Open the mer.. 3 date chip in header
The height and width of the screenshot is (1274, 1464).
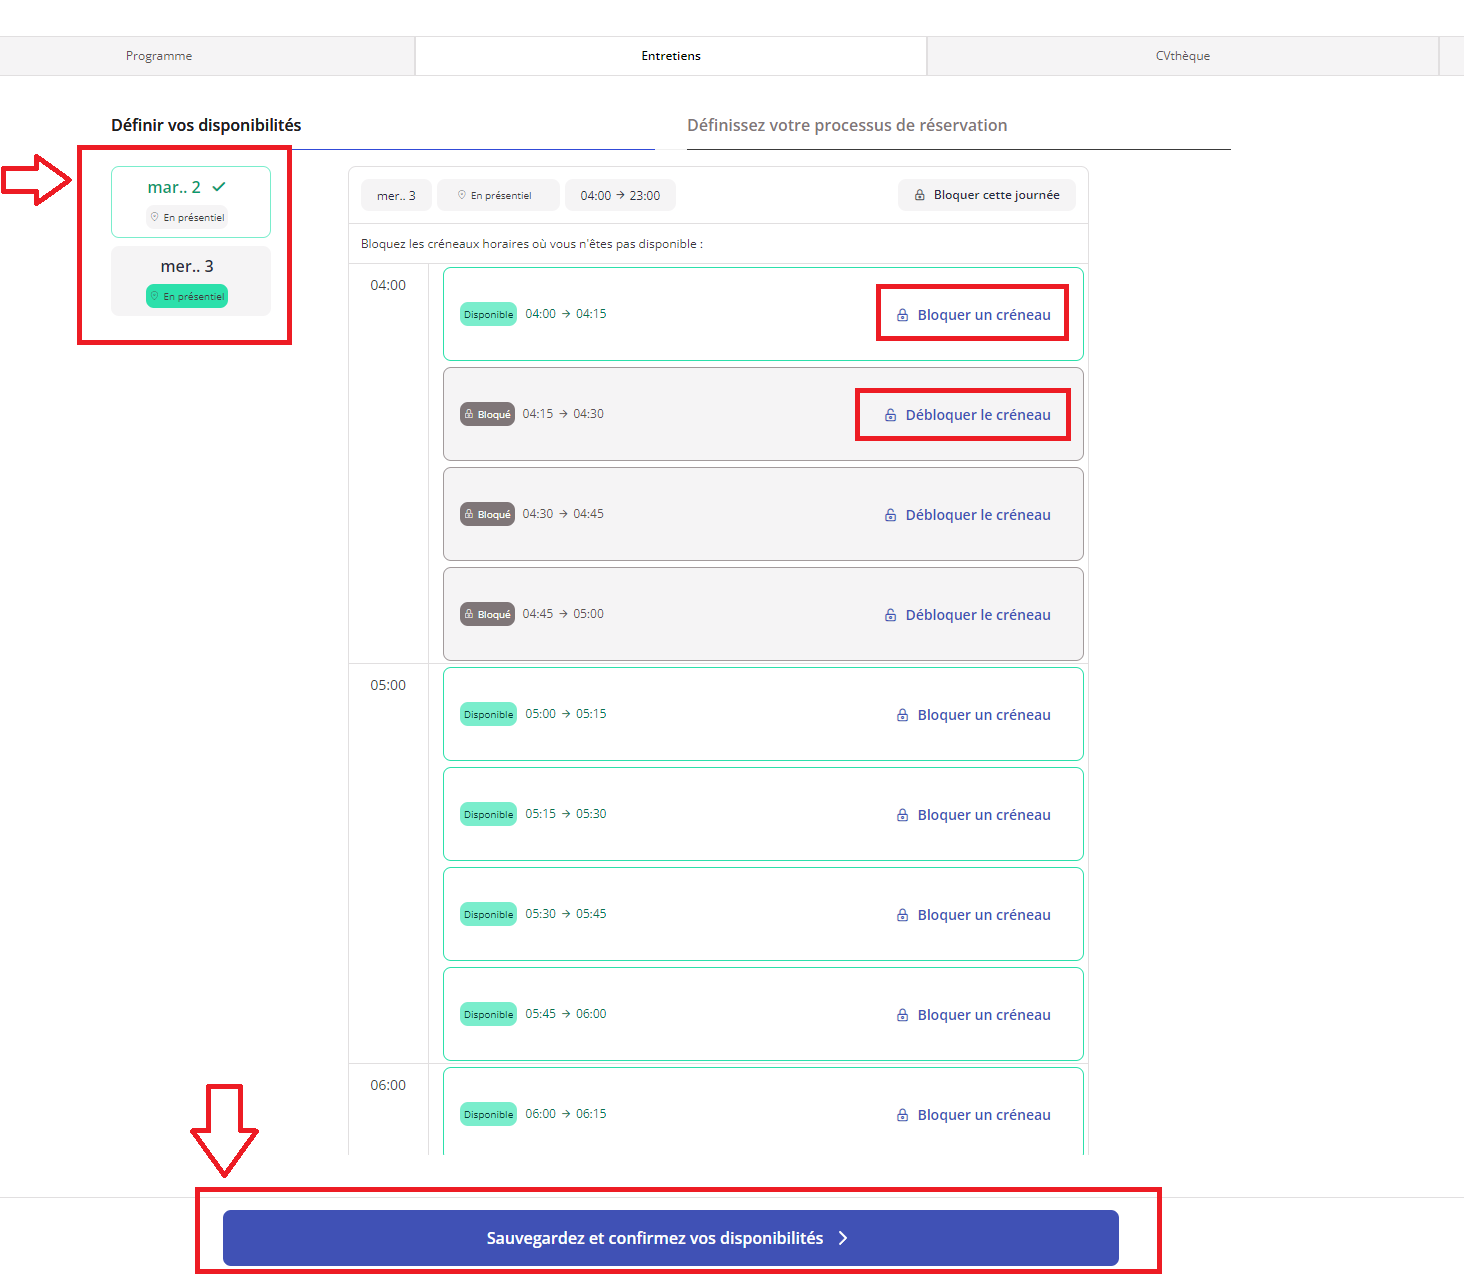[396, 196]
